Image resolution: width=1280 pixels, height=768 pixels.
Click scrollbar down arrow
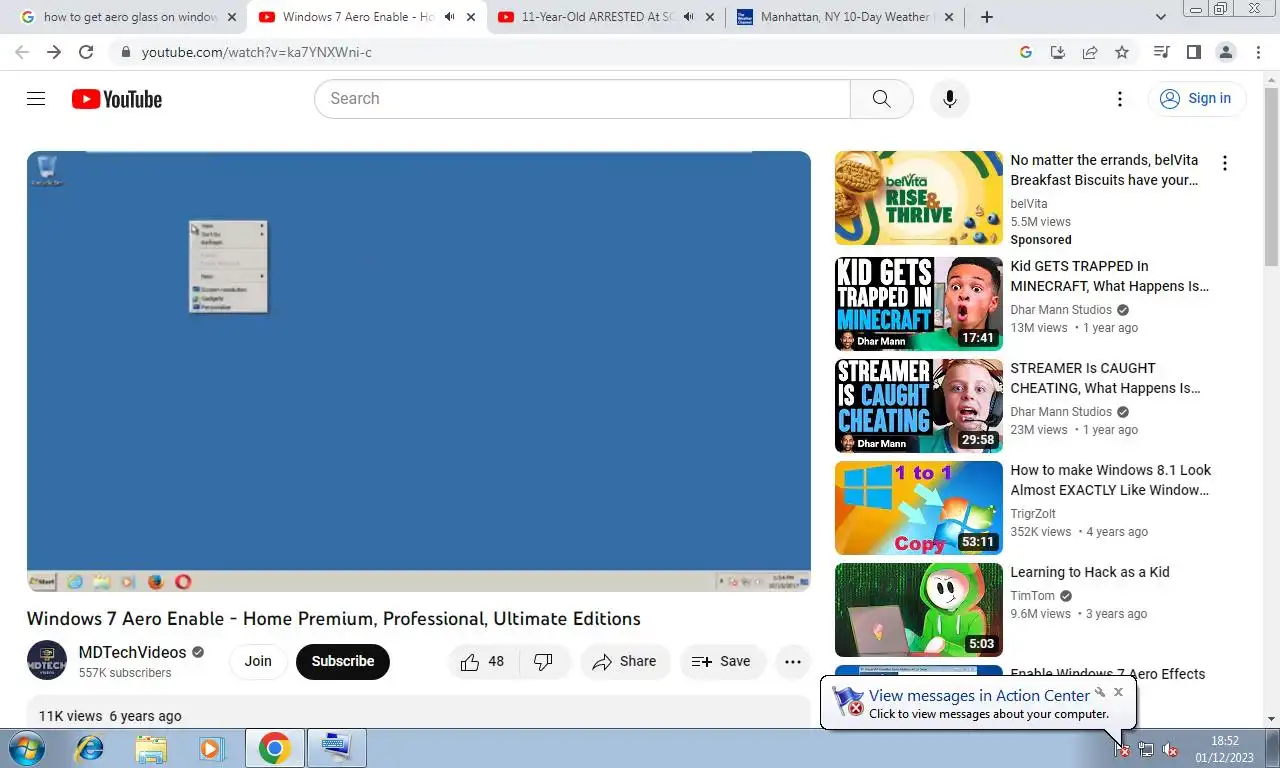(x=1271, y=718)
